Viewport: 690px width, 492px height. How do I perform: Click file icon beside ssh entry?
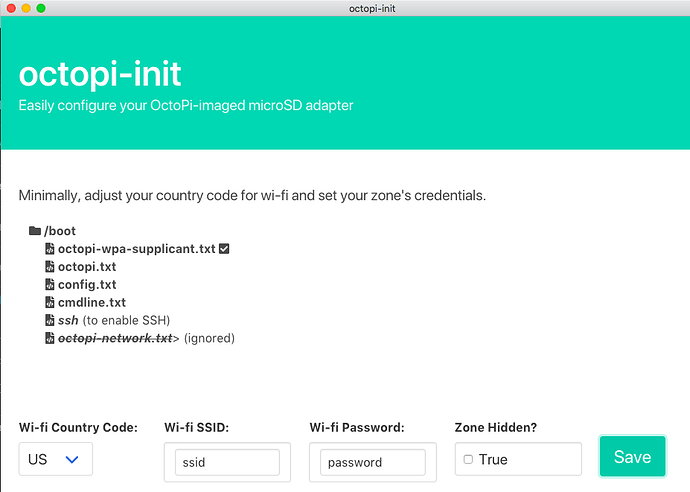point(50,320)
